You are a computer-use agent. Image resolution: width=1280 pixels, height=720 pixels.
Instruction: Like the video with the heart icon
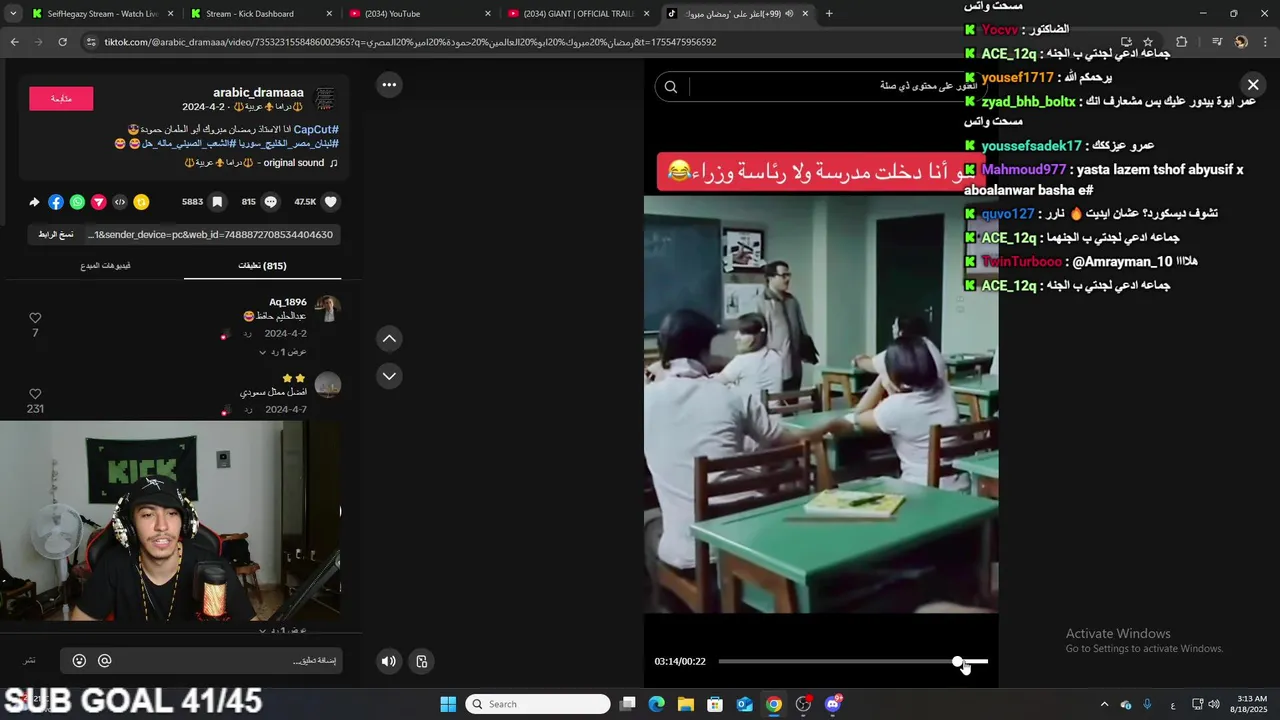[x=331, y=202]
